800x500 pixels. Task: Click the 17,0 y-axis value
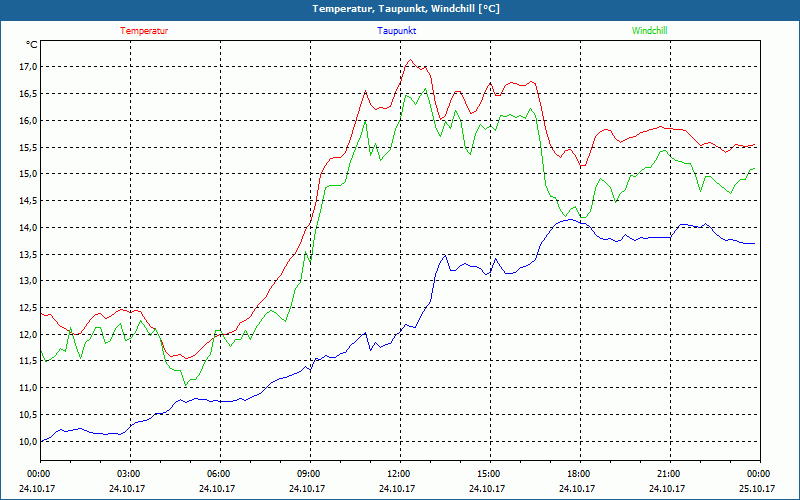click(28, 67)
